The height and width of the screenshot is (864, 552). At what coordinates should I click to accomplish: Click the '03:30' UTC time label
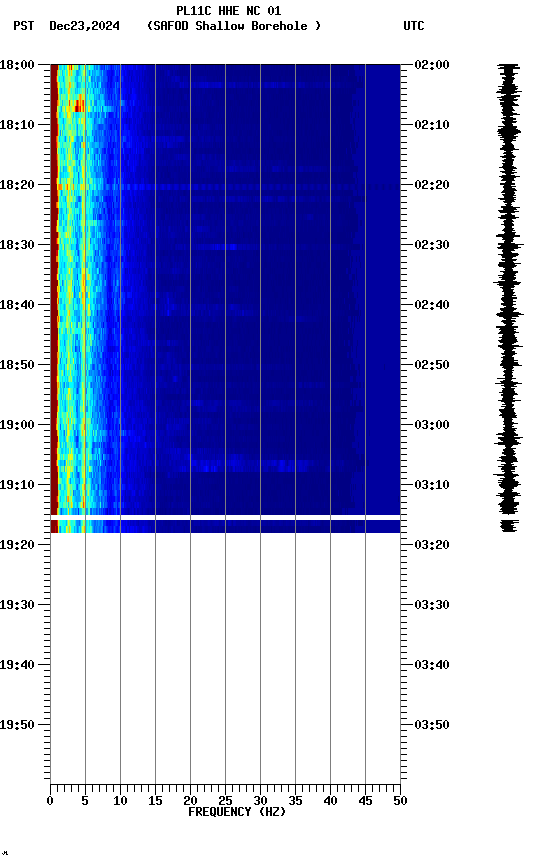pos(432,605)
